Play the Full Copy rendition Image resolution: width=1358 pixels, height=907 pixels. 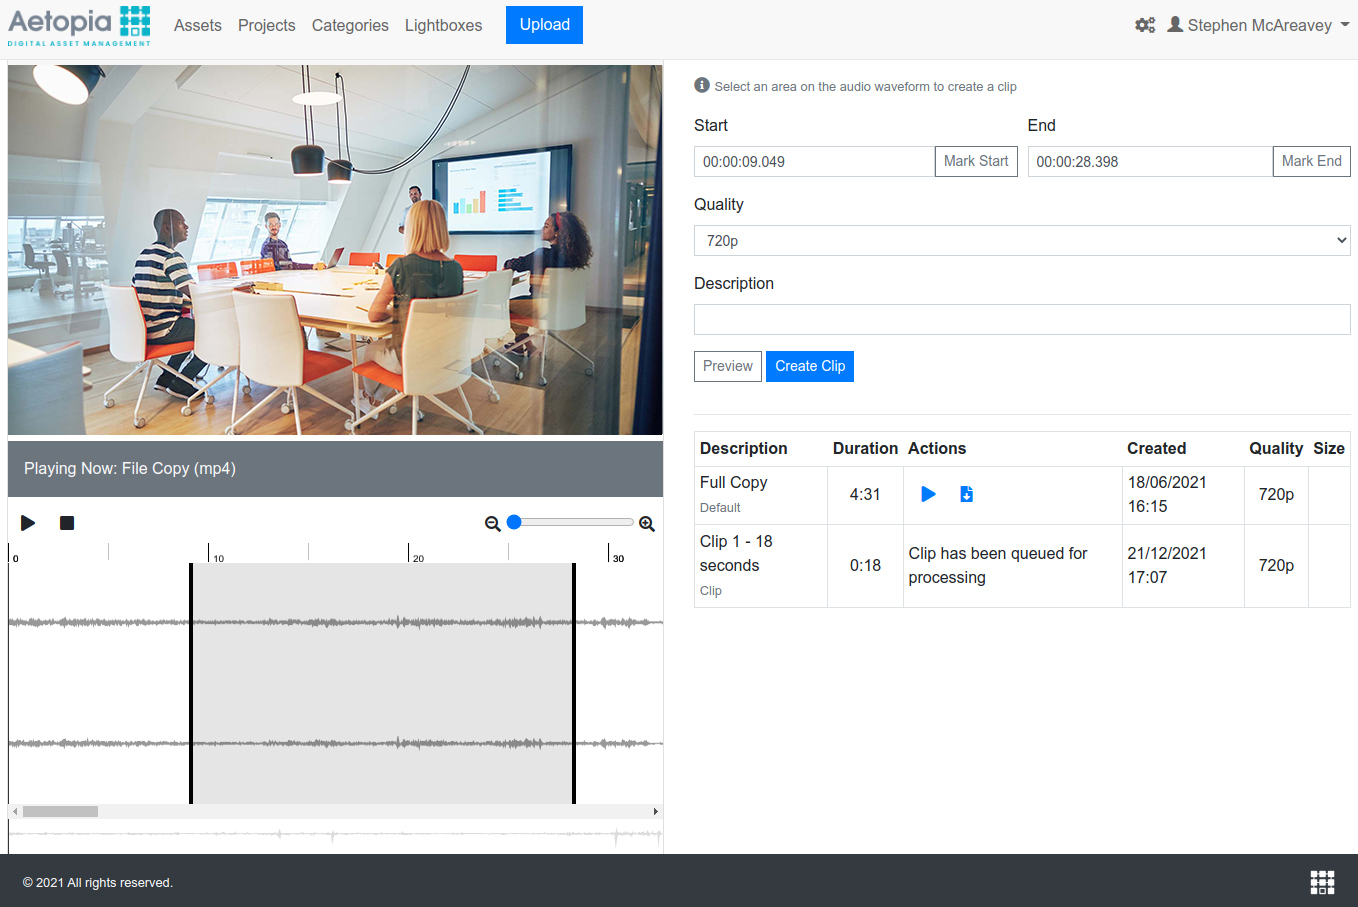(928, 494)
